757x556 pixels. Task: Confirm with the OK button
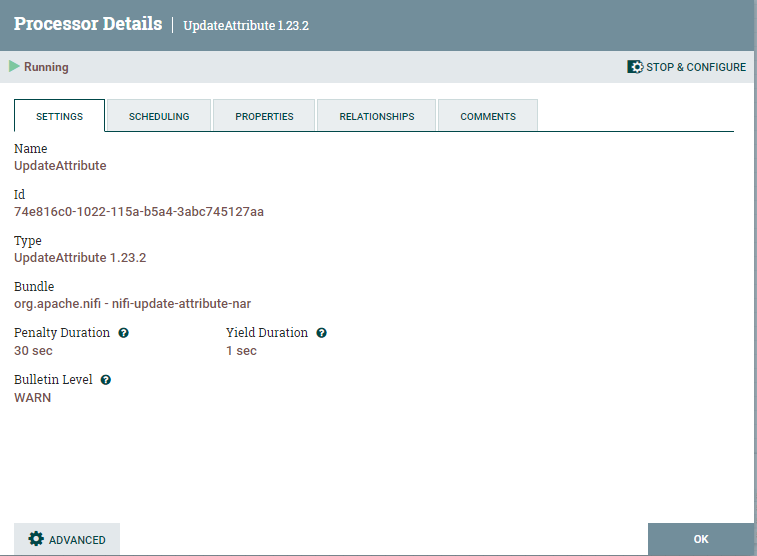coord(701,539)
